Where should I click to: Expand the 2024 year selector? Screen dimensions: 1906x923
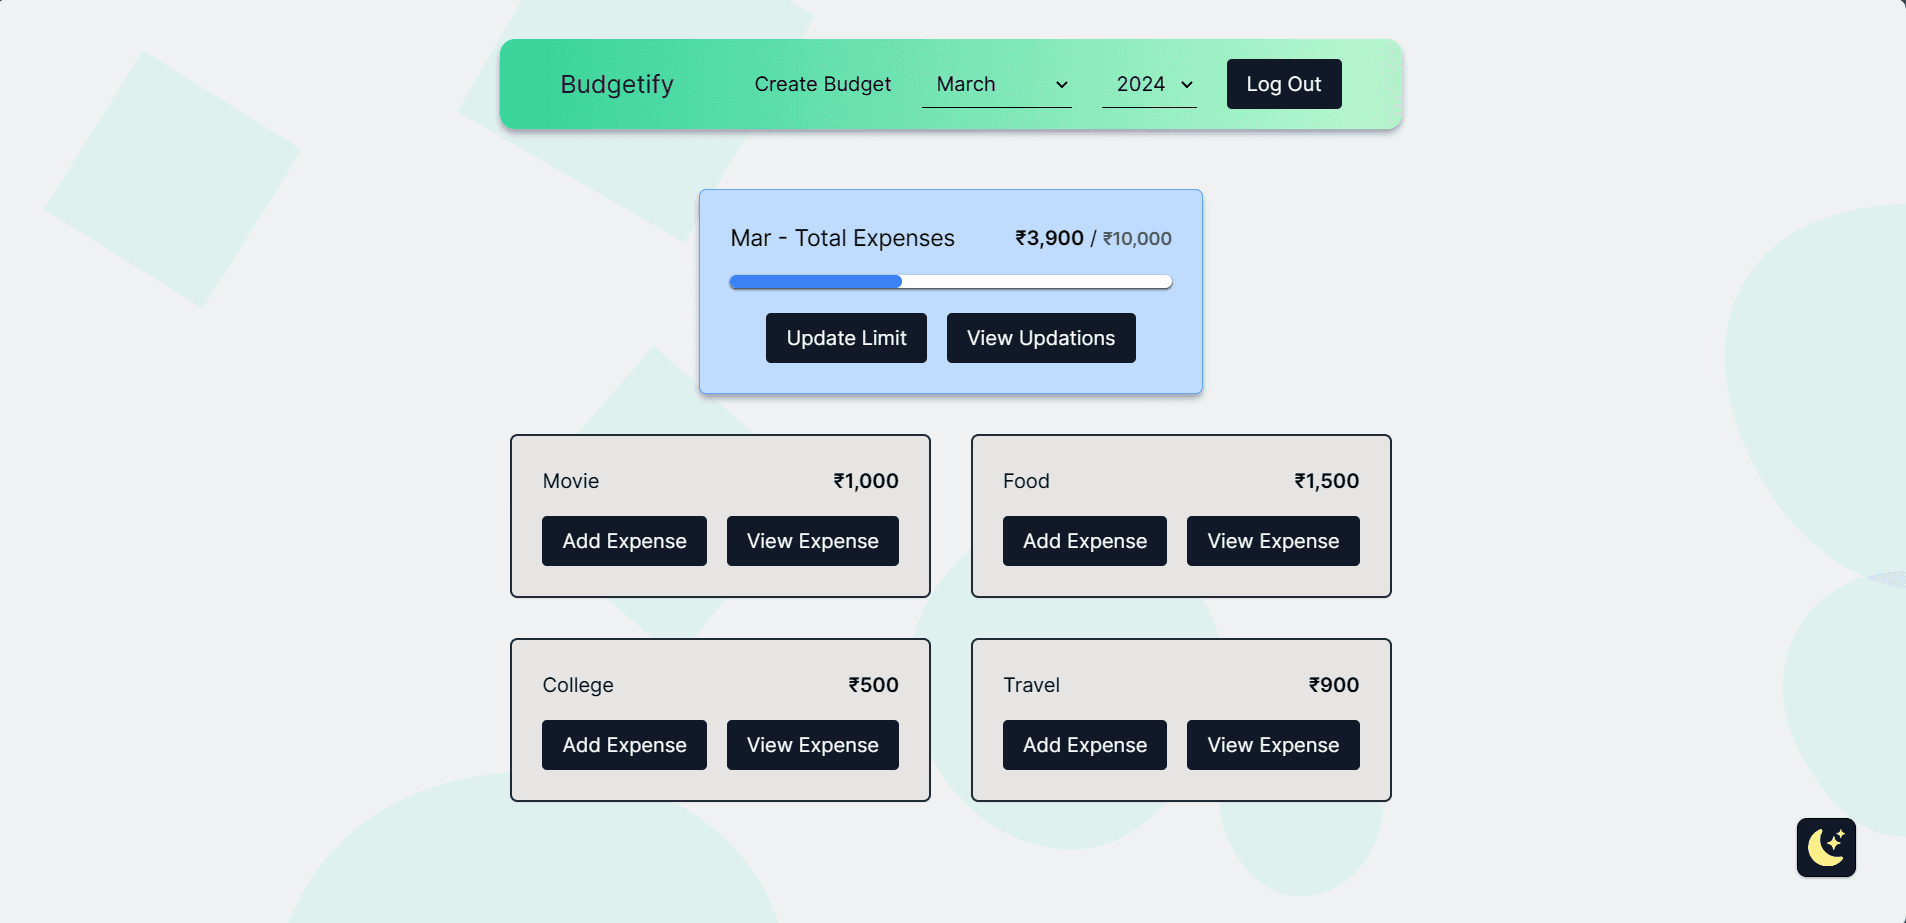(x=1149, y=84)
